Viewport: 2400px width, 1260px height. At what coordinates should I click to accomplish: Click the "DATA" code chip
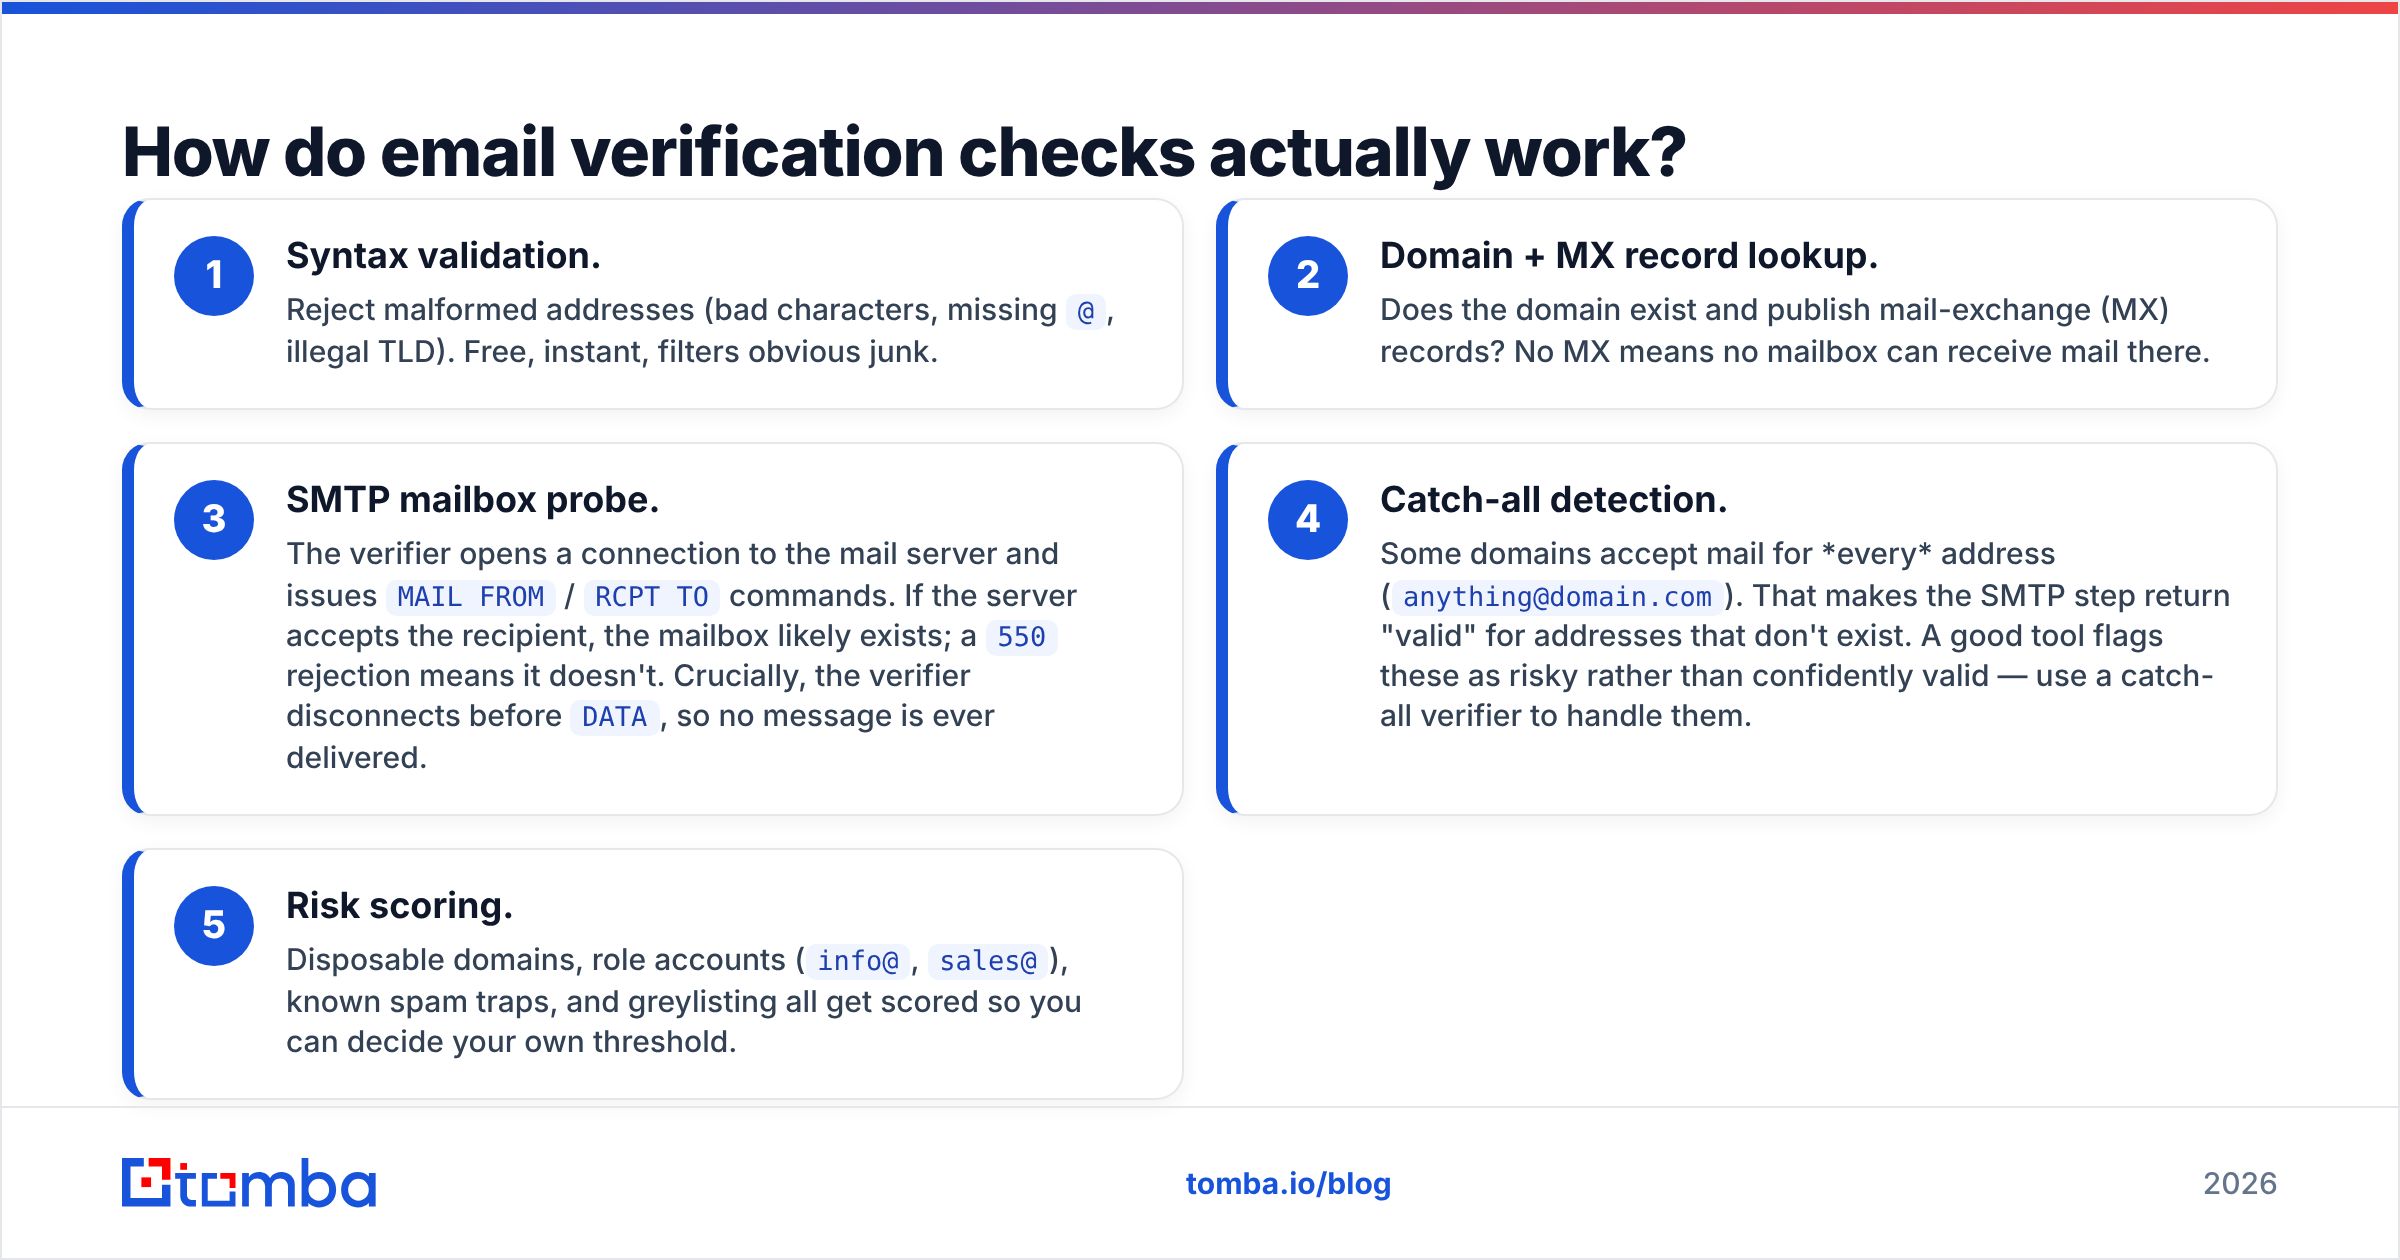click(x=614, y=717)
